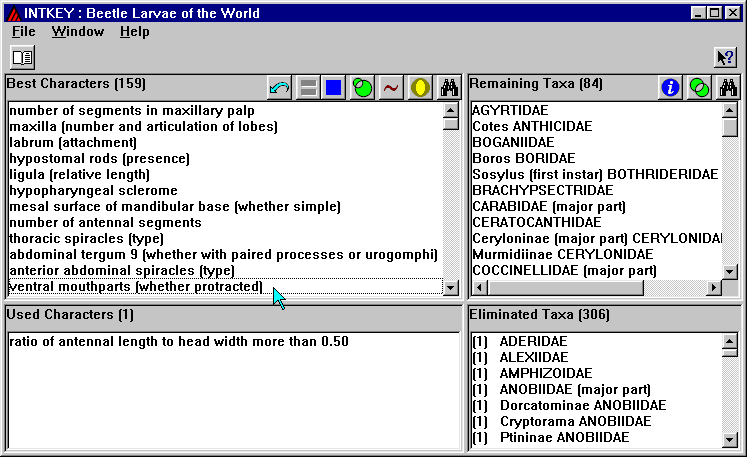Open the File menu
Image resolution: width=747 pixels, height=457 pixels.
[x=24, y=31]
